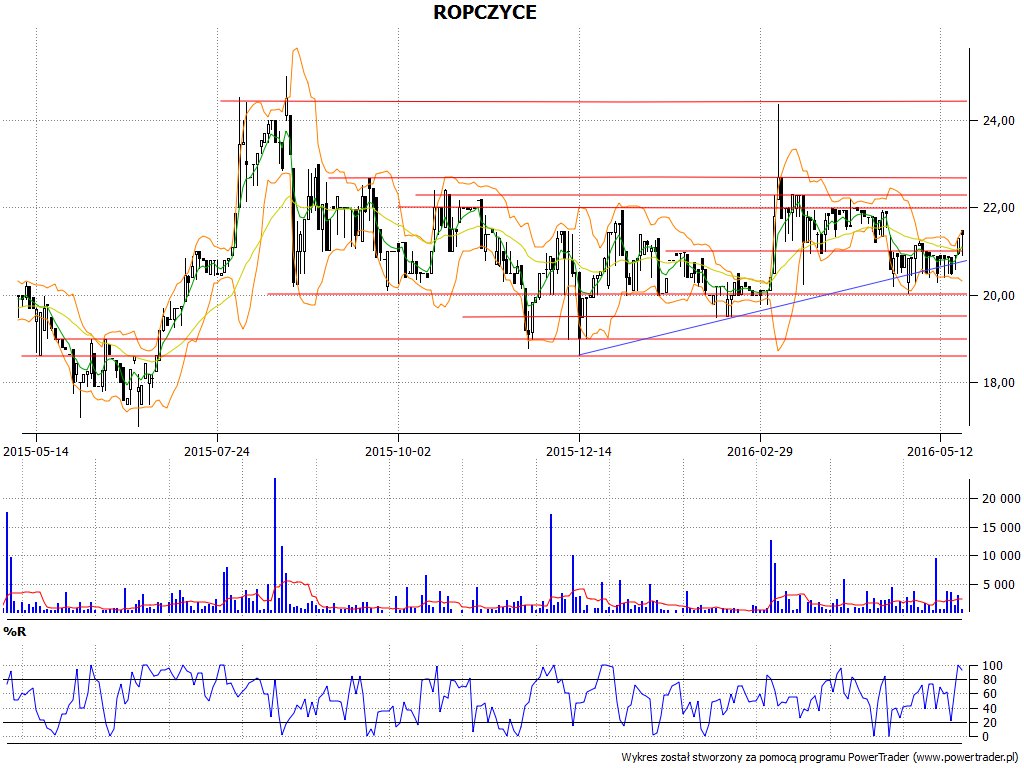
Task: Click the 20 level on %R axis
Action: (x=990, y=723)
